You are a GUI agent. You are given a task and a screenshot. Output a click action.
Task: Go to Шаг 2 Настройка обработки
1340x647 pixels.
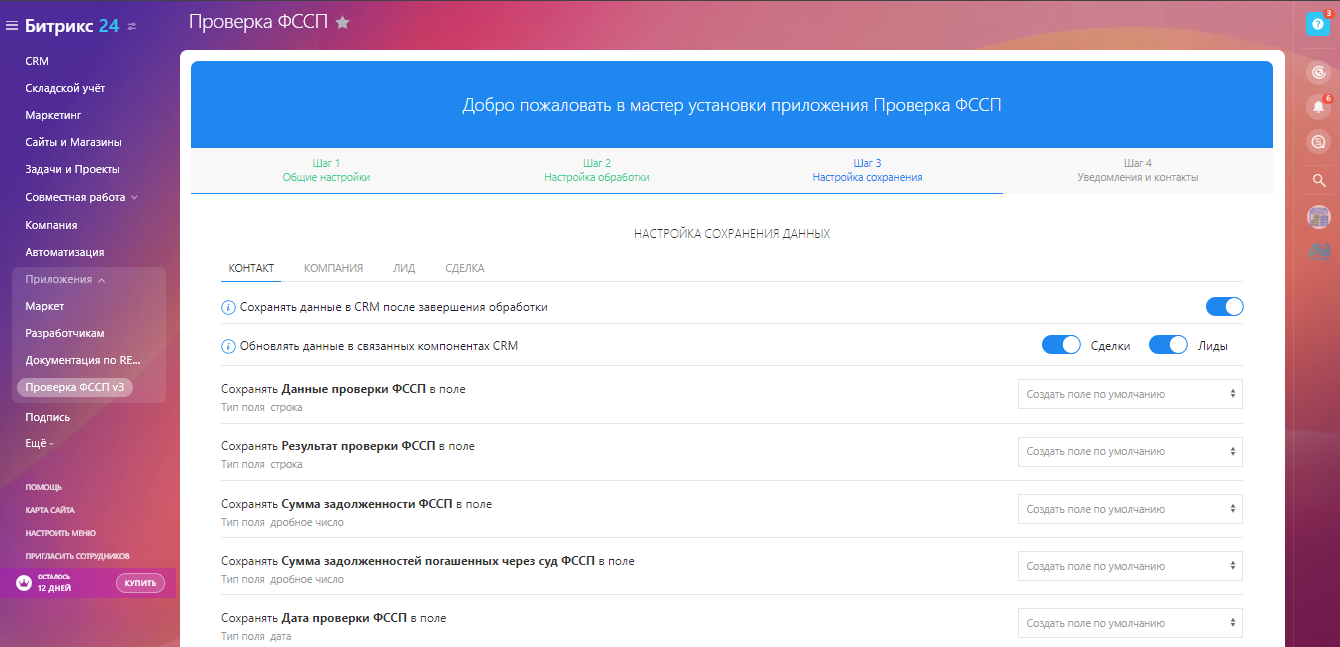coord(597,170)
